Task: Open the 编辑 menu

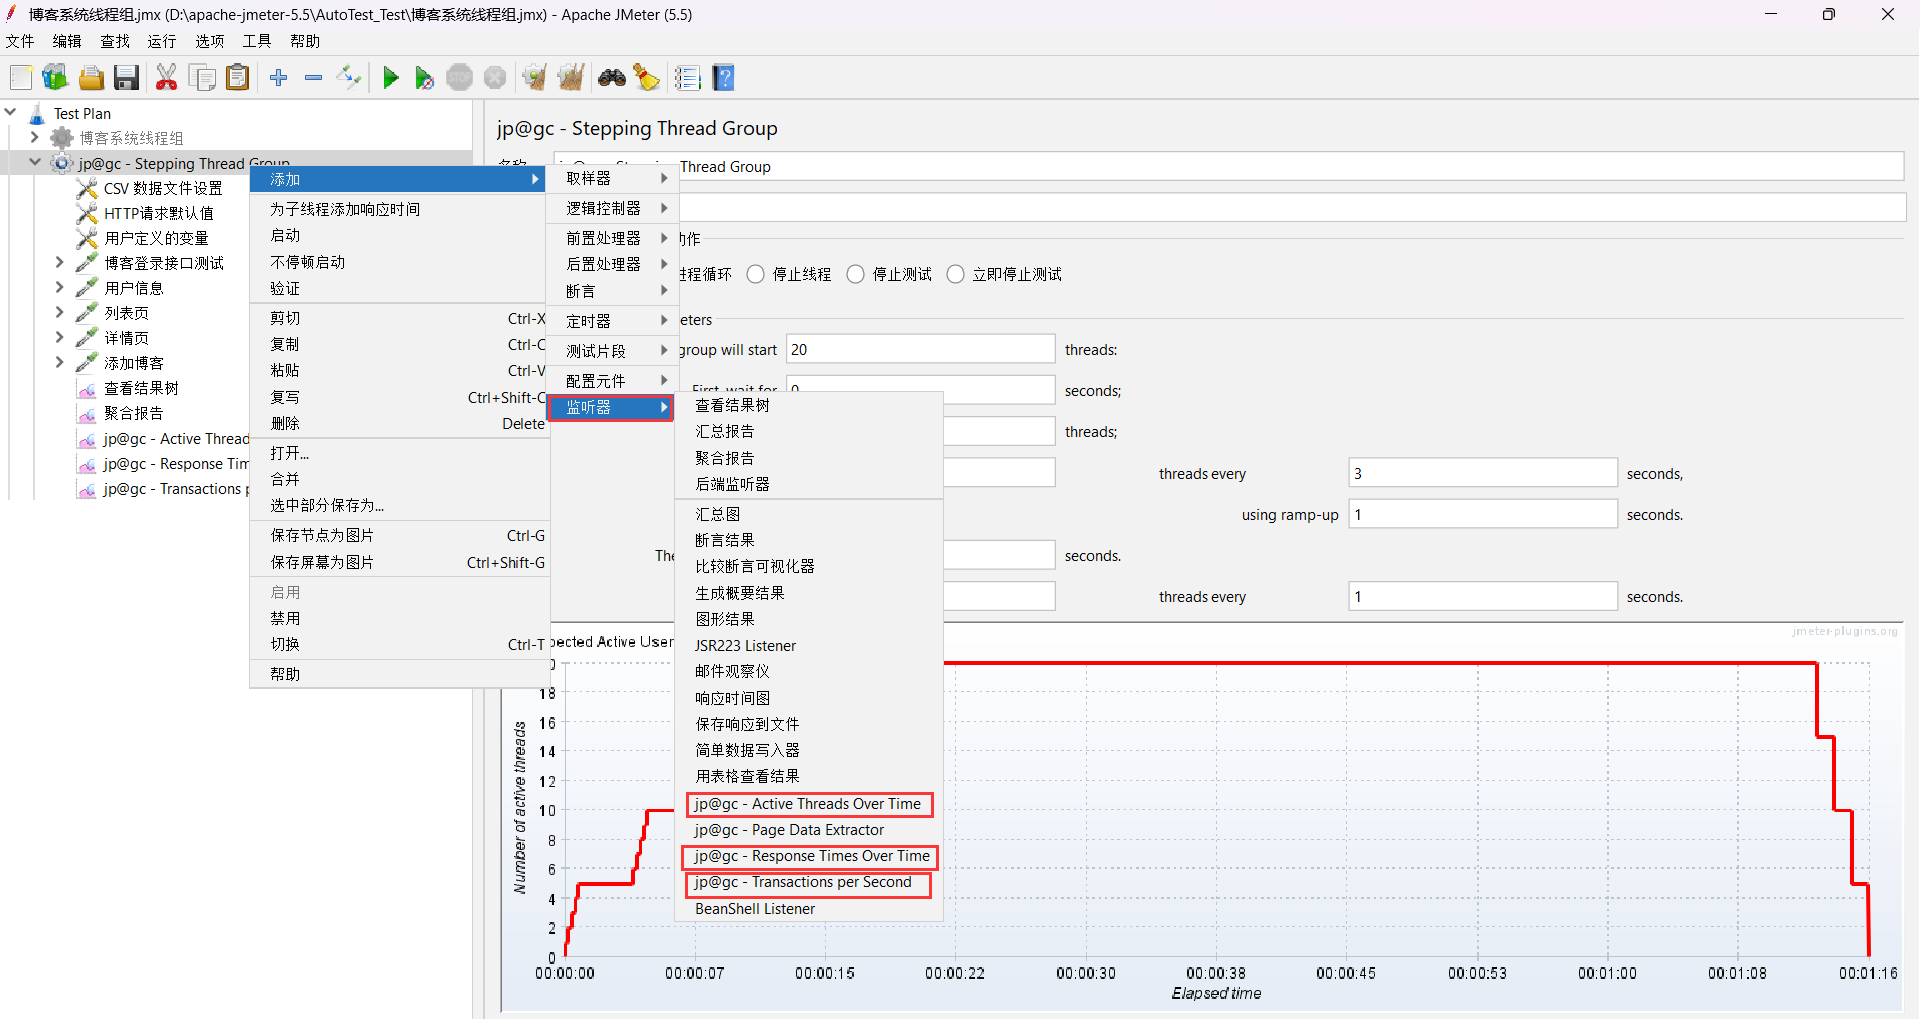Action: point(67,41)
